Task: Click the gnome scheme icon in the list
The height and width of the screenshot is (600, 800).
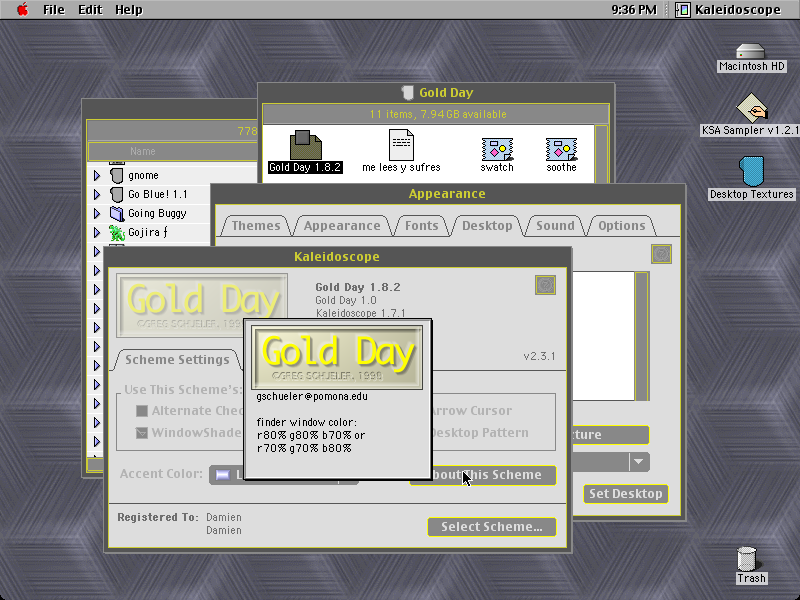Action: point(117,176)
